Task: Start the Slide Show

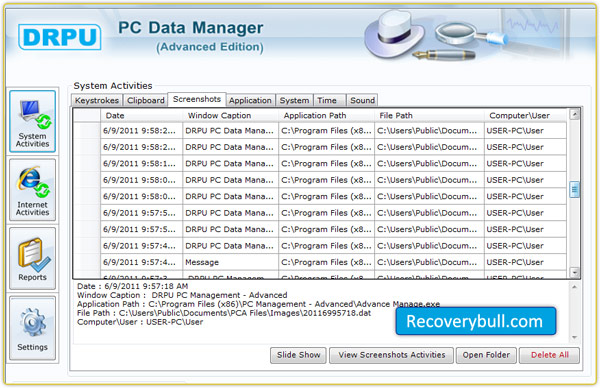Action: pos(298,355)
